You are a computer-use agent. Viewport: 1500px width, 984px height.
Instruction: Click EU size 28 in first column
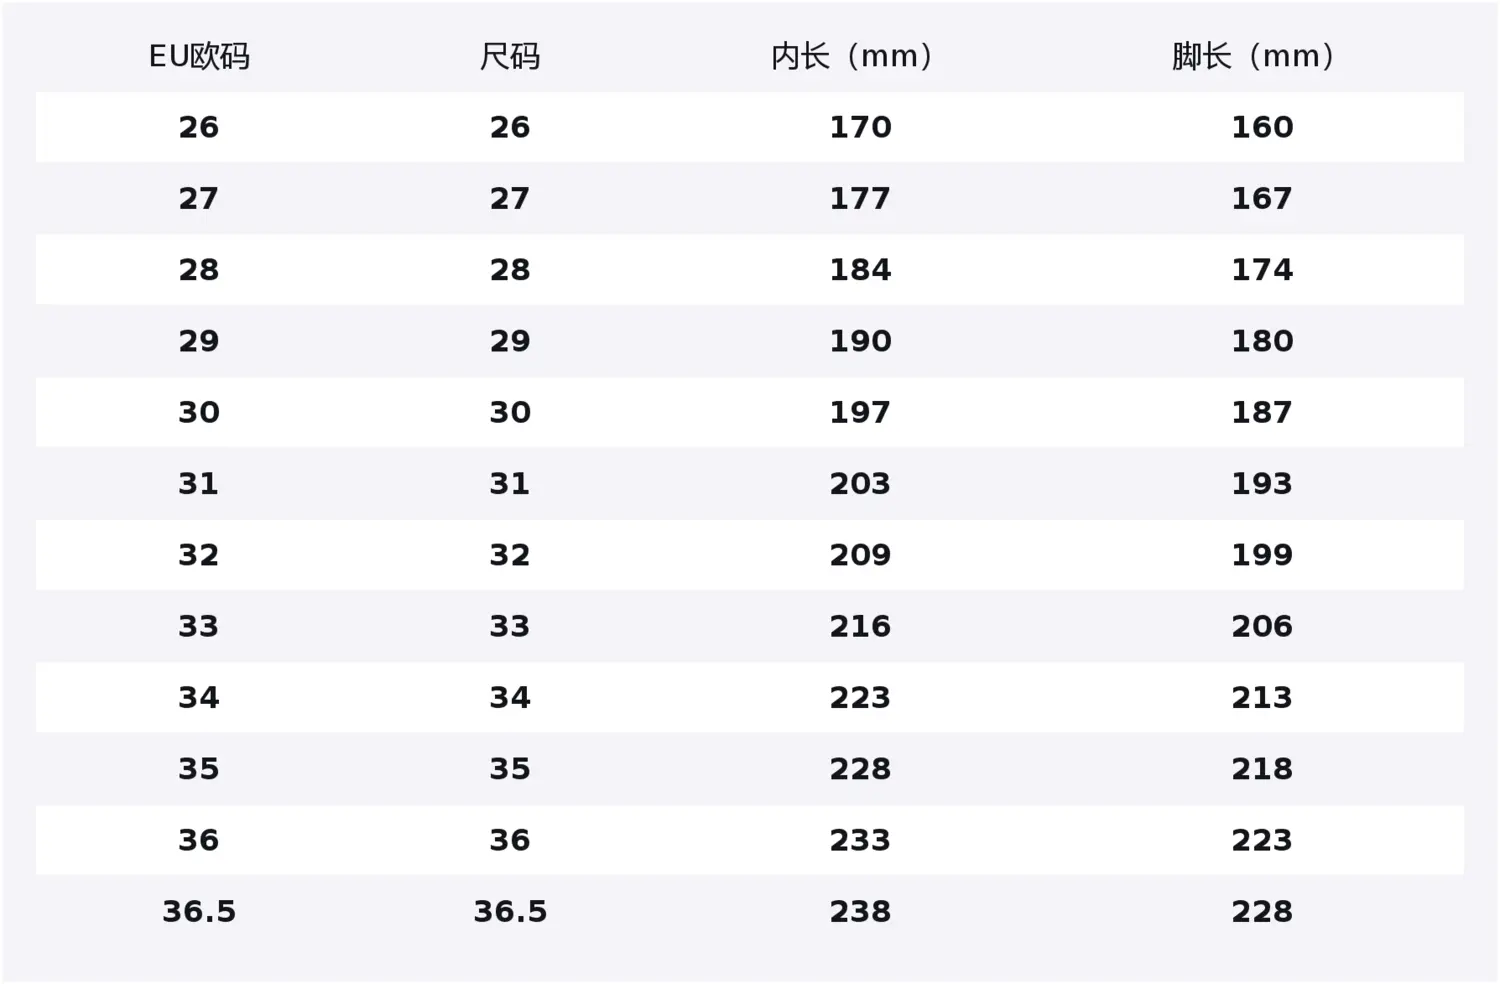[199, 270]
